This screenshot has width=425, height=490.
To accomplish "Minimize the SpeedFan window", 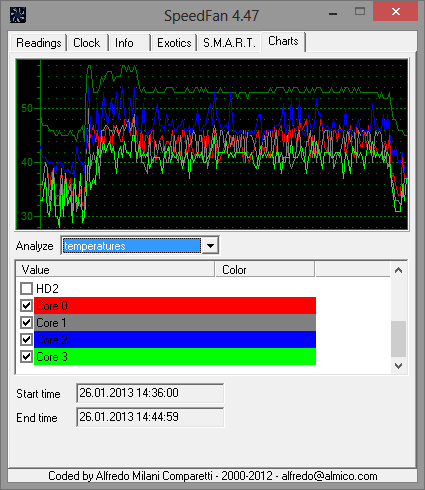I will 333,14.
